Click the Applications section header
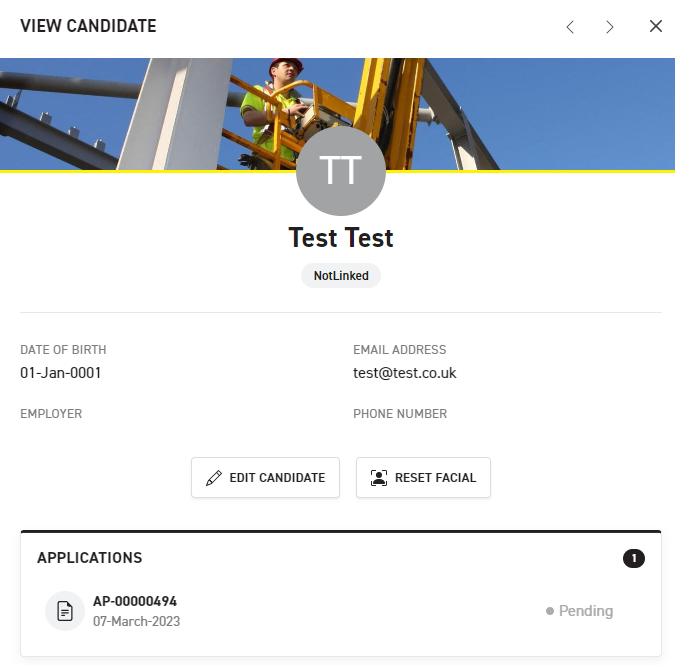 tap(90, 558)
